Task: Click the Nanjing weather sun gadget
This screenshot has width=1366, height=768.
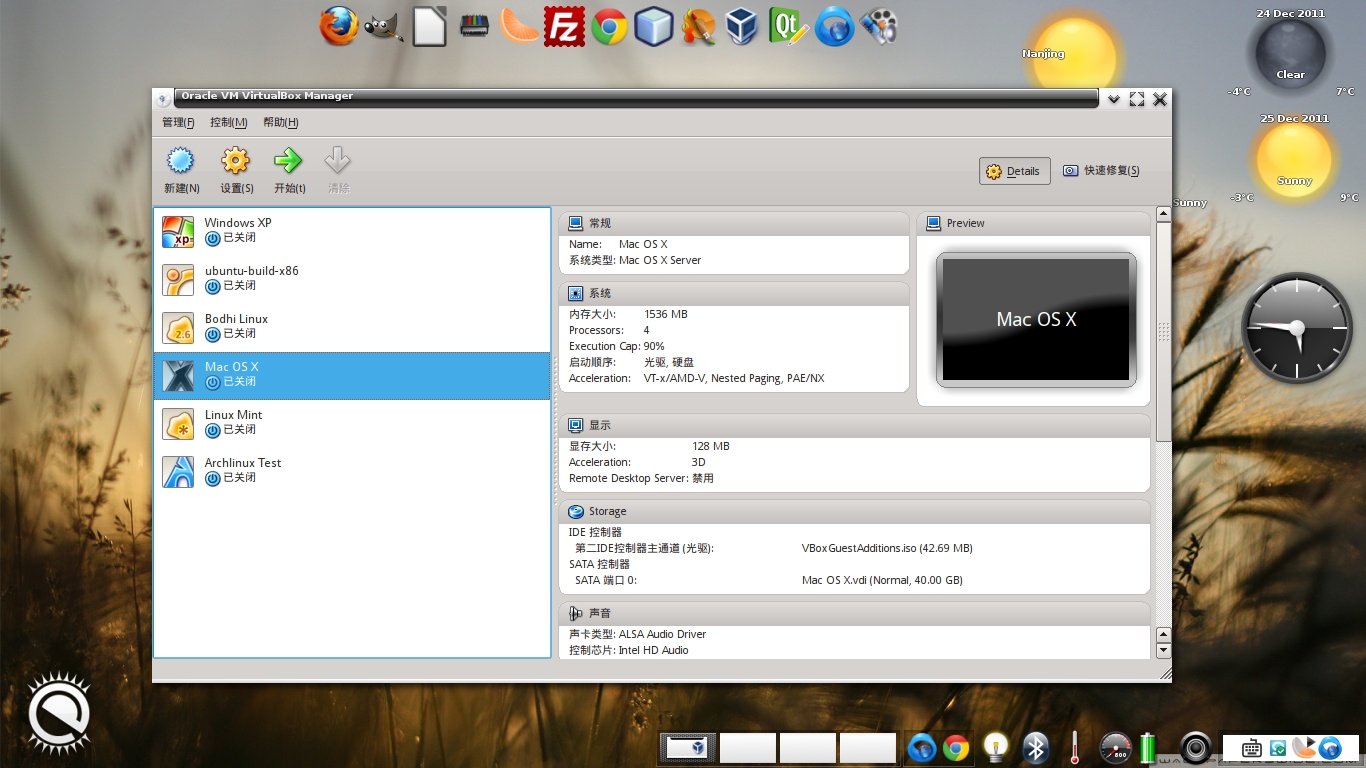Action: click(1073, 57)
